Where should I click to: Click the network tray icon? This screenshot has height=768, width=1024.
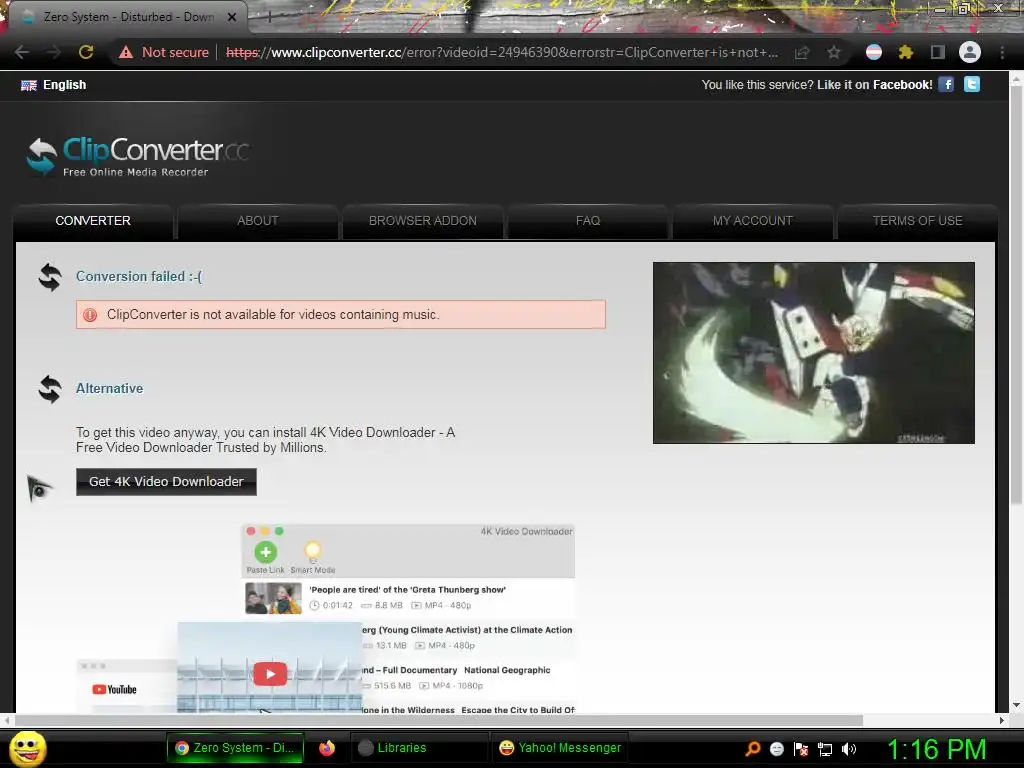tap(825, 749)
